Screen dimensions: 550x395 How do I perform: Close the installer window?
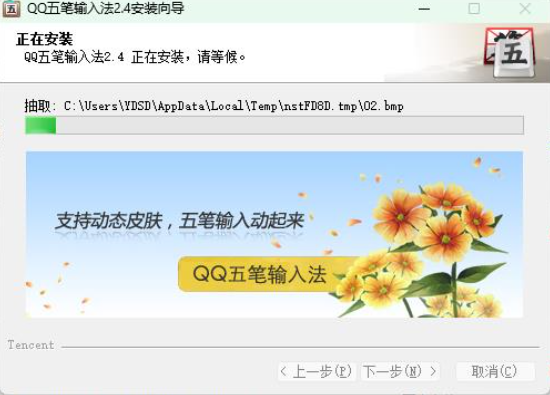coord(525,9)
